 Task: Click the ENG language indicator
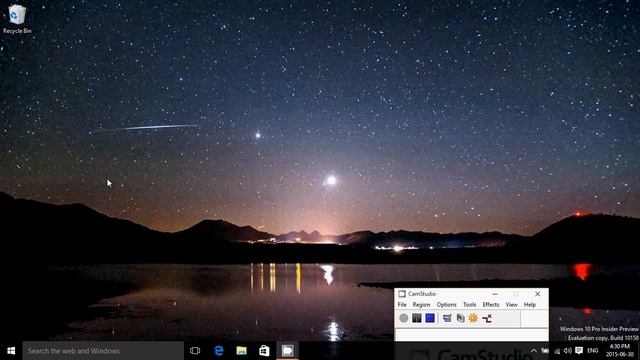pos(593,351)
